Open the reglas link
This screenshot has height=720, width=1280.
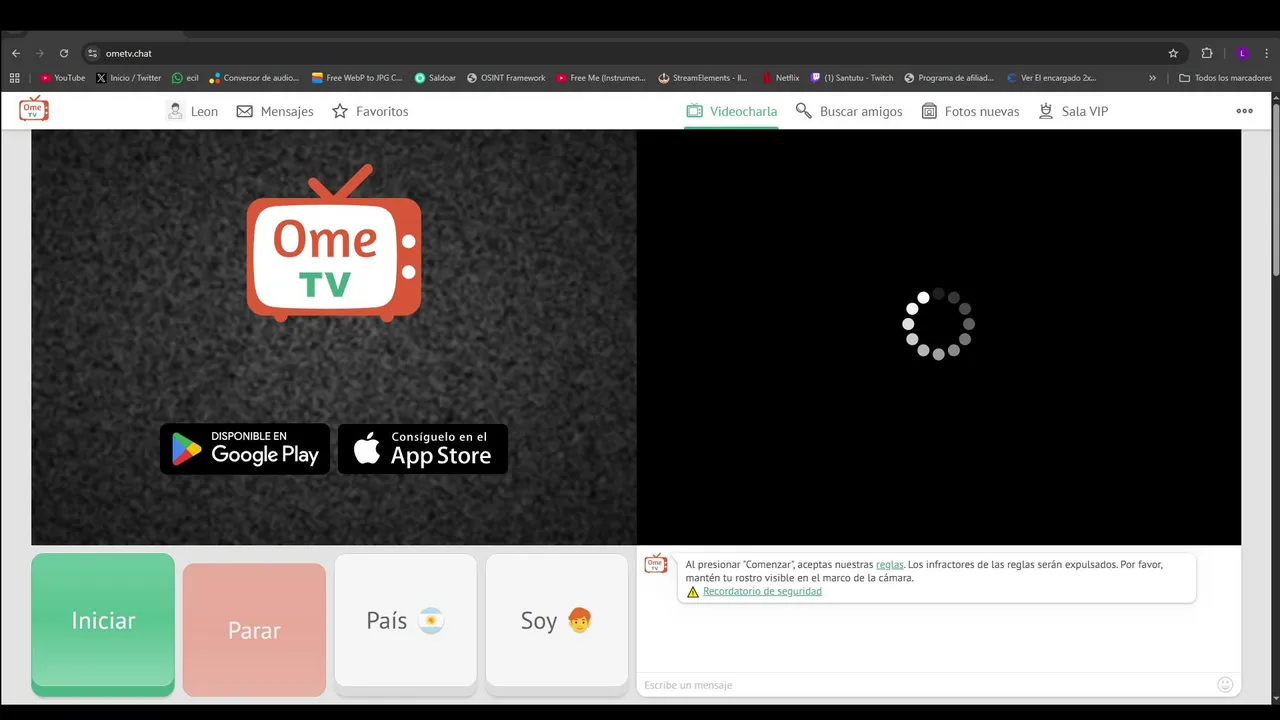889,564
